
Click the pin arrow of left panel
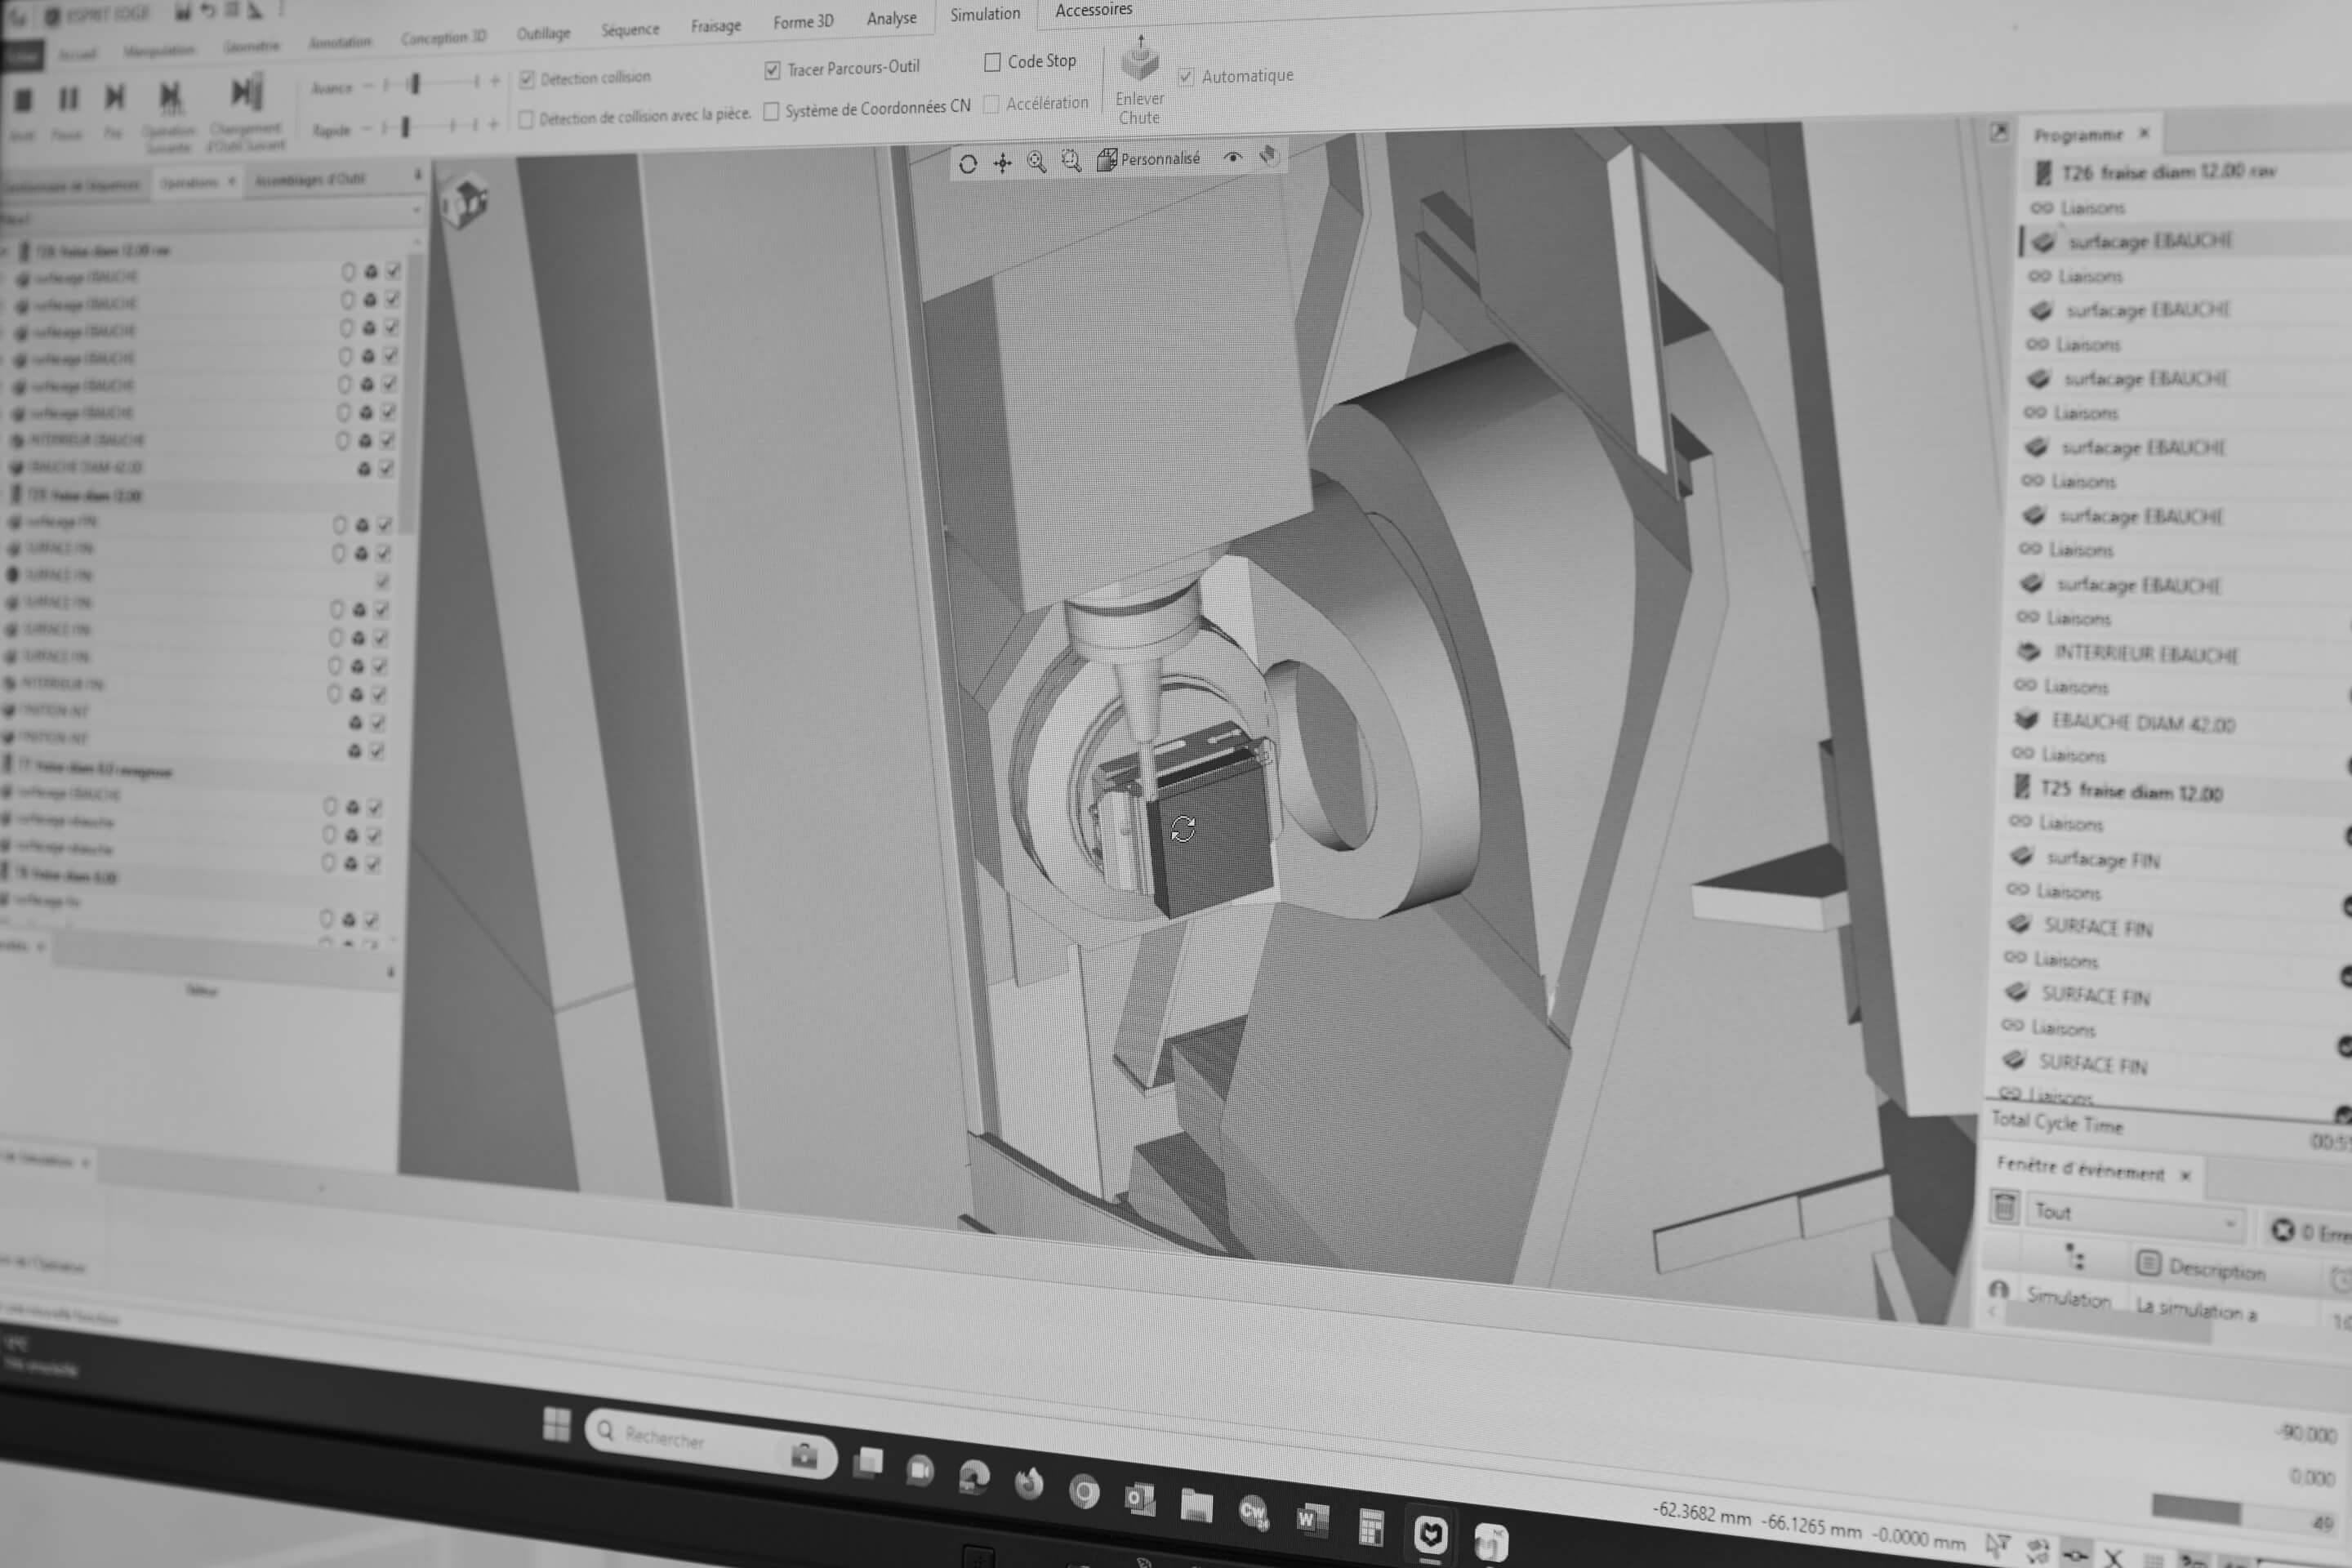click(x=418, y=175)
